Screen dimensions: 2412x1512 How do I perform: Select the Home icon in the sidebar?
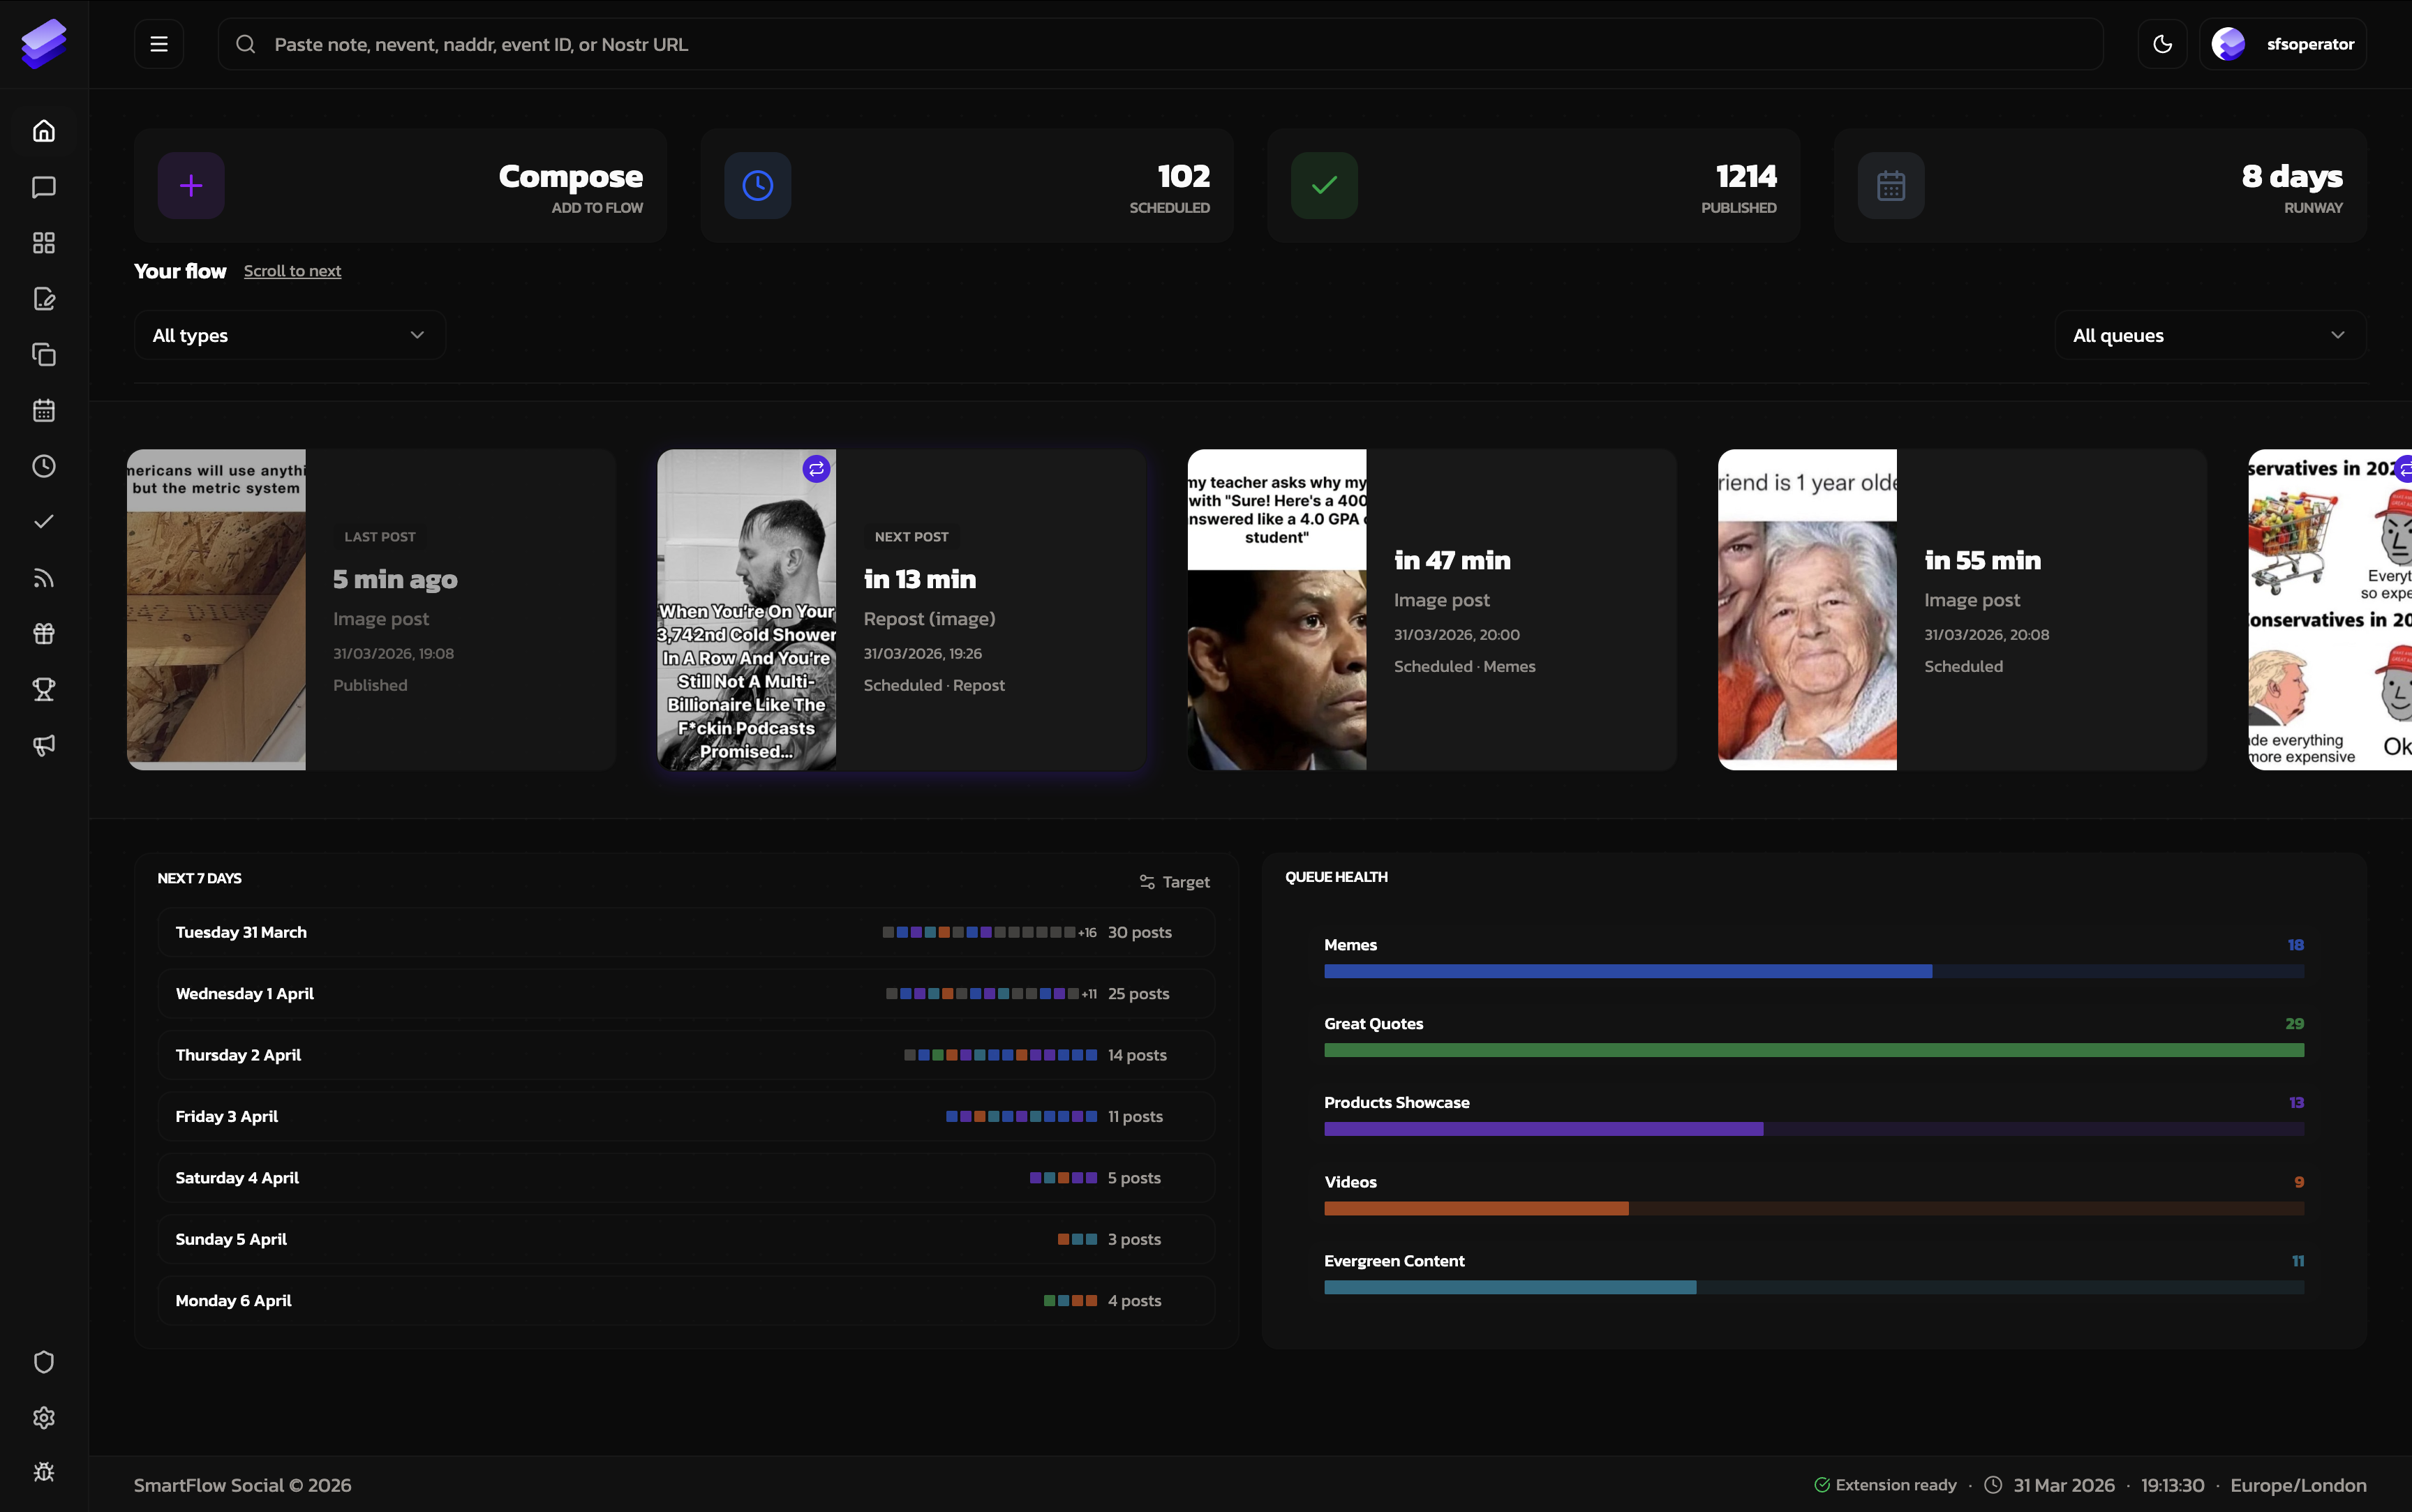(43, 130)
